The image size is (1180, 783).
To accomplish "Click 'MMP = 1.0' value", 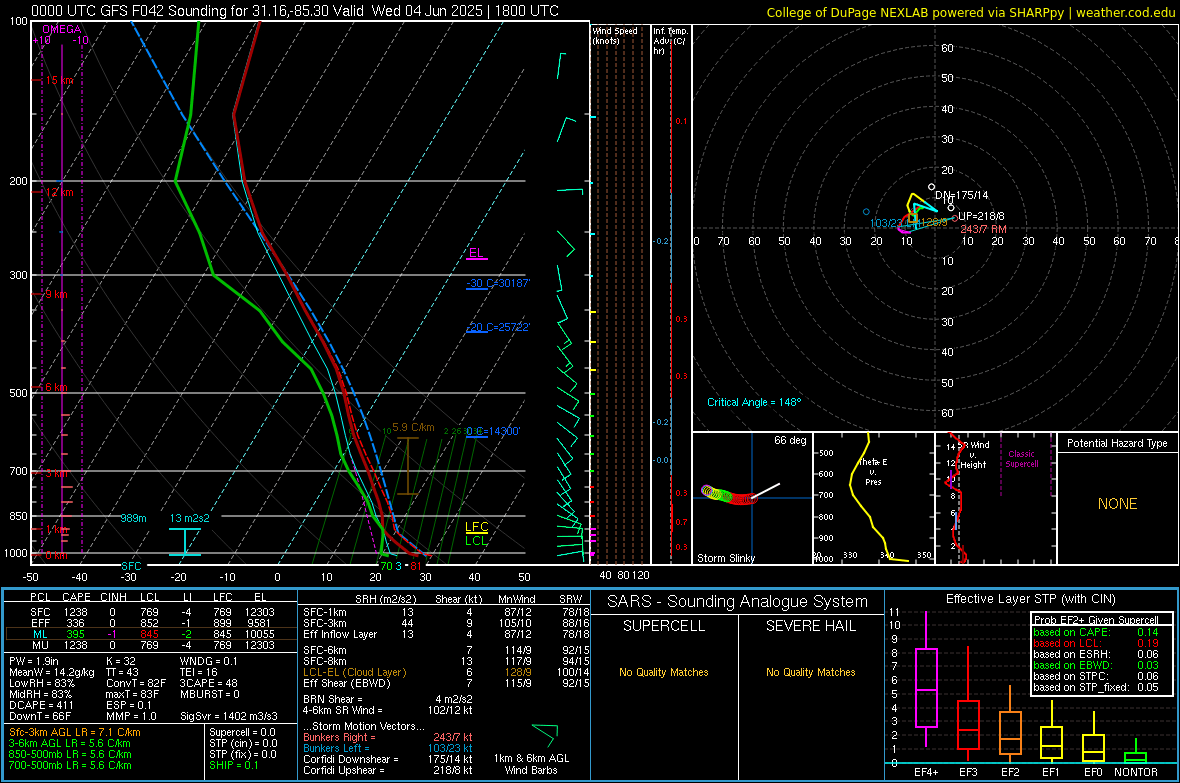I will (131, 716).
